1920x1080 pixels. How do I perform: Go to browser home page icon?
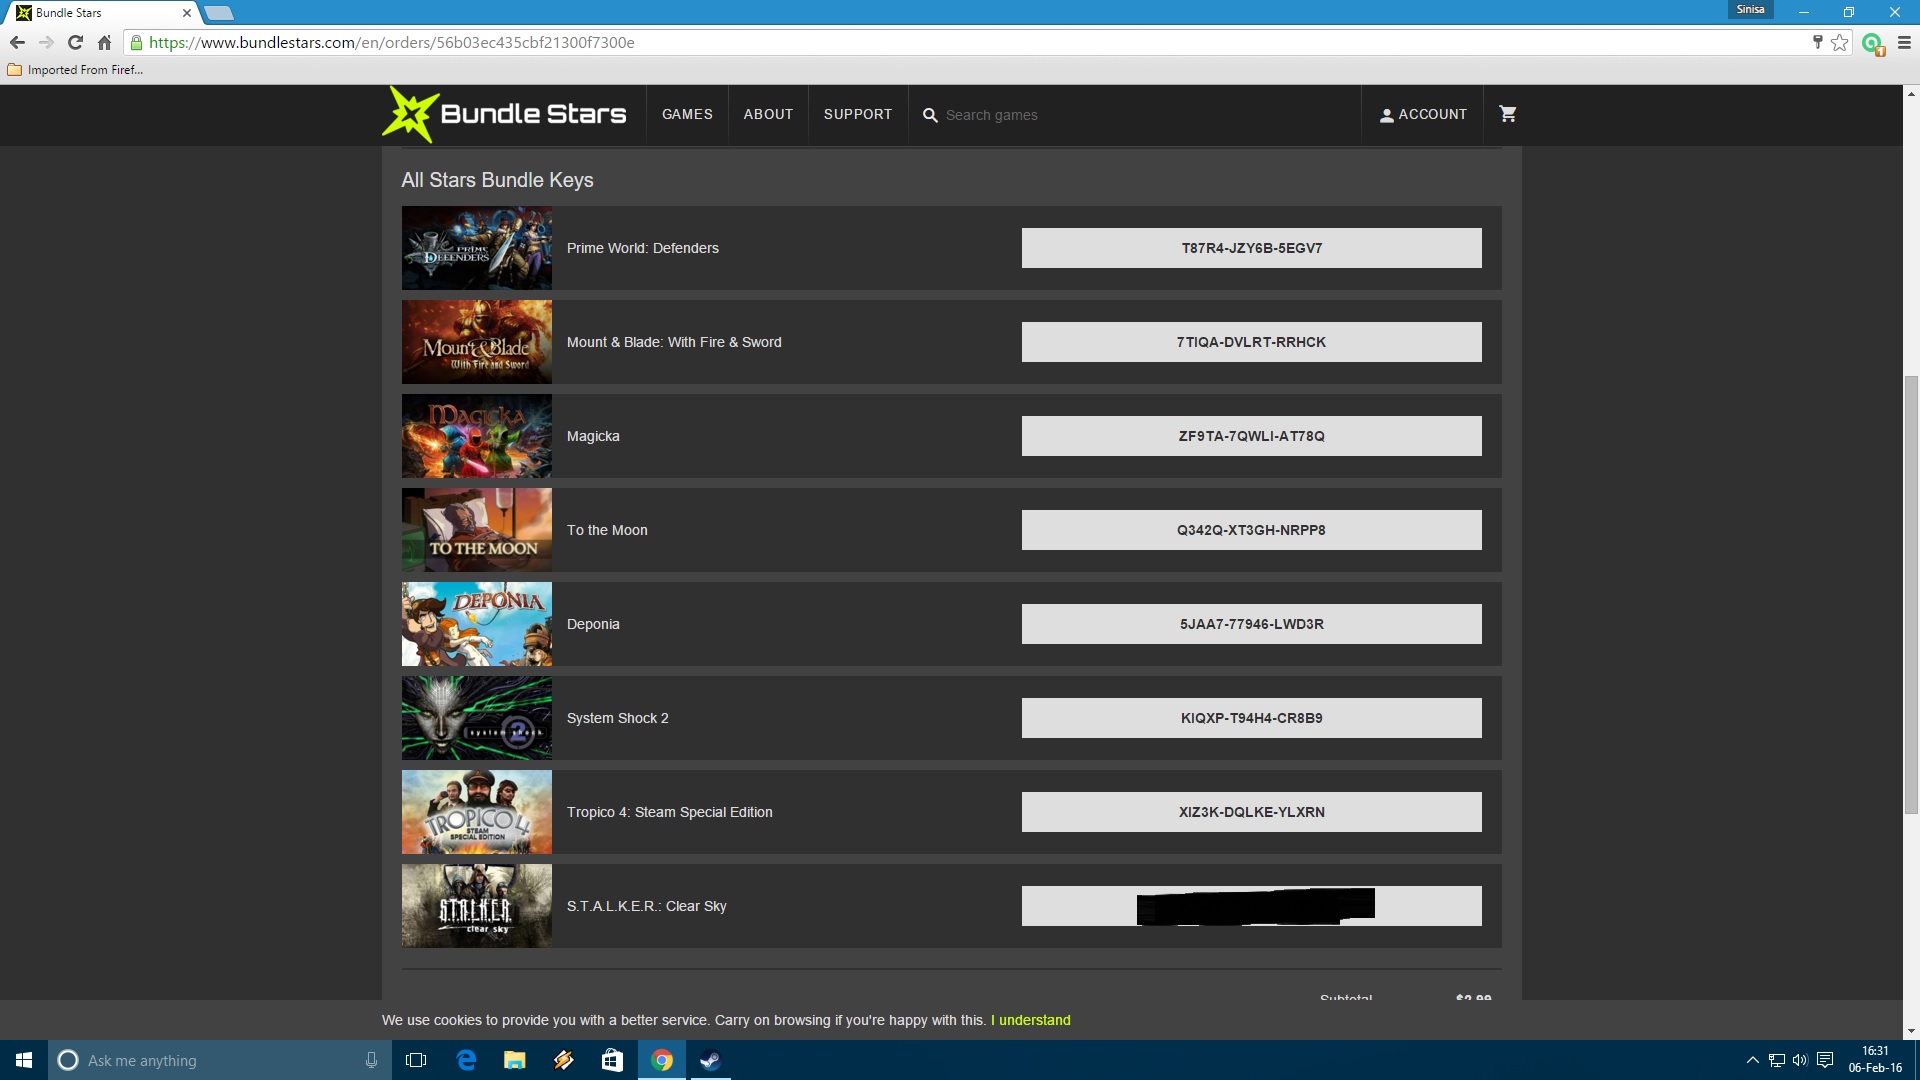point(104,42)
